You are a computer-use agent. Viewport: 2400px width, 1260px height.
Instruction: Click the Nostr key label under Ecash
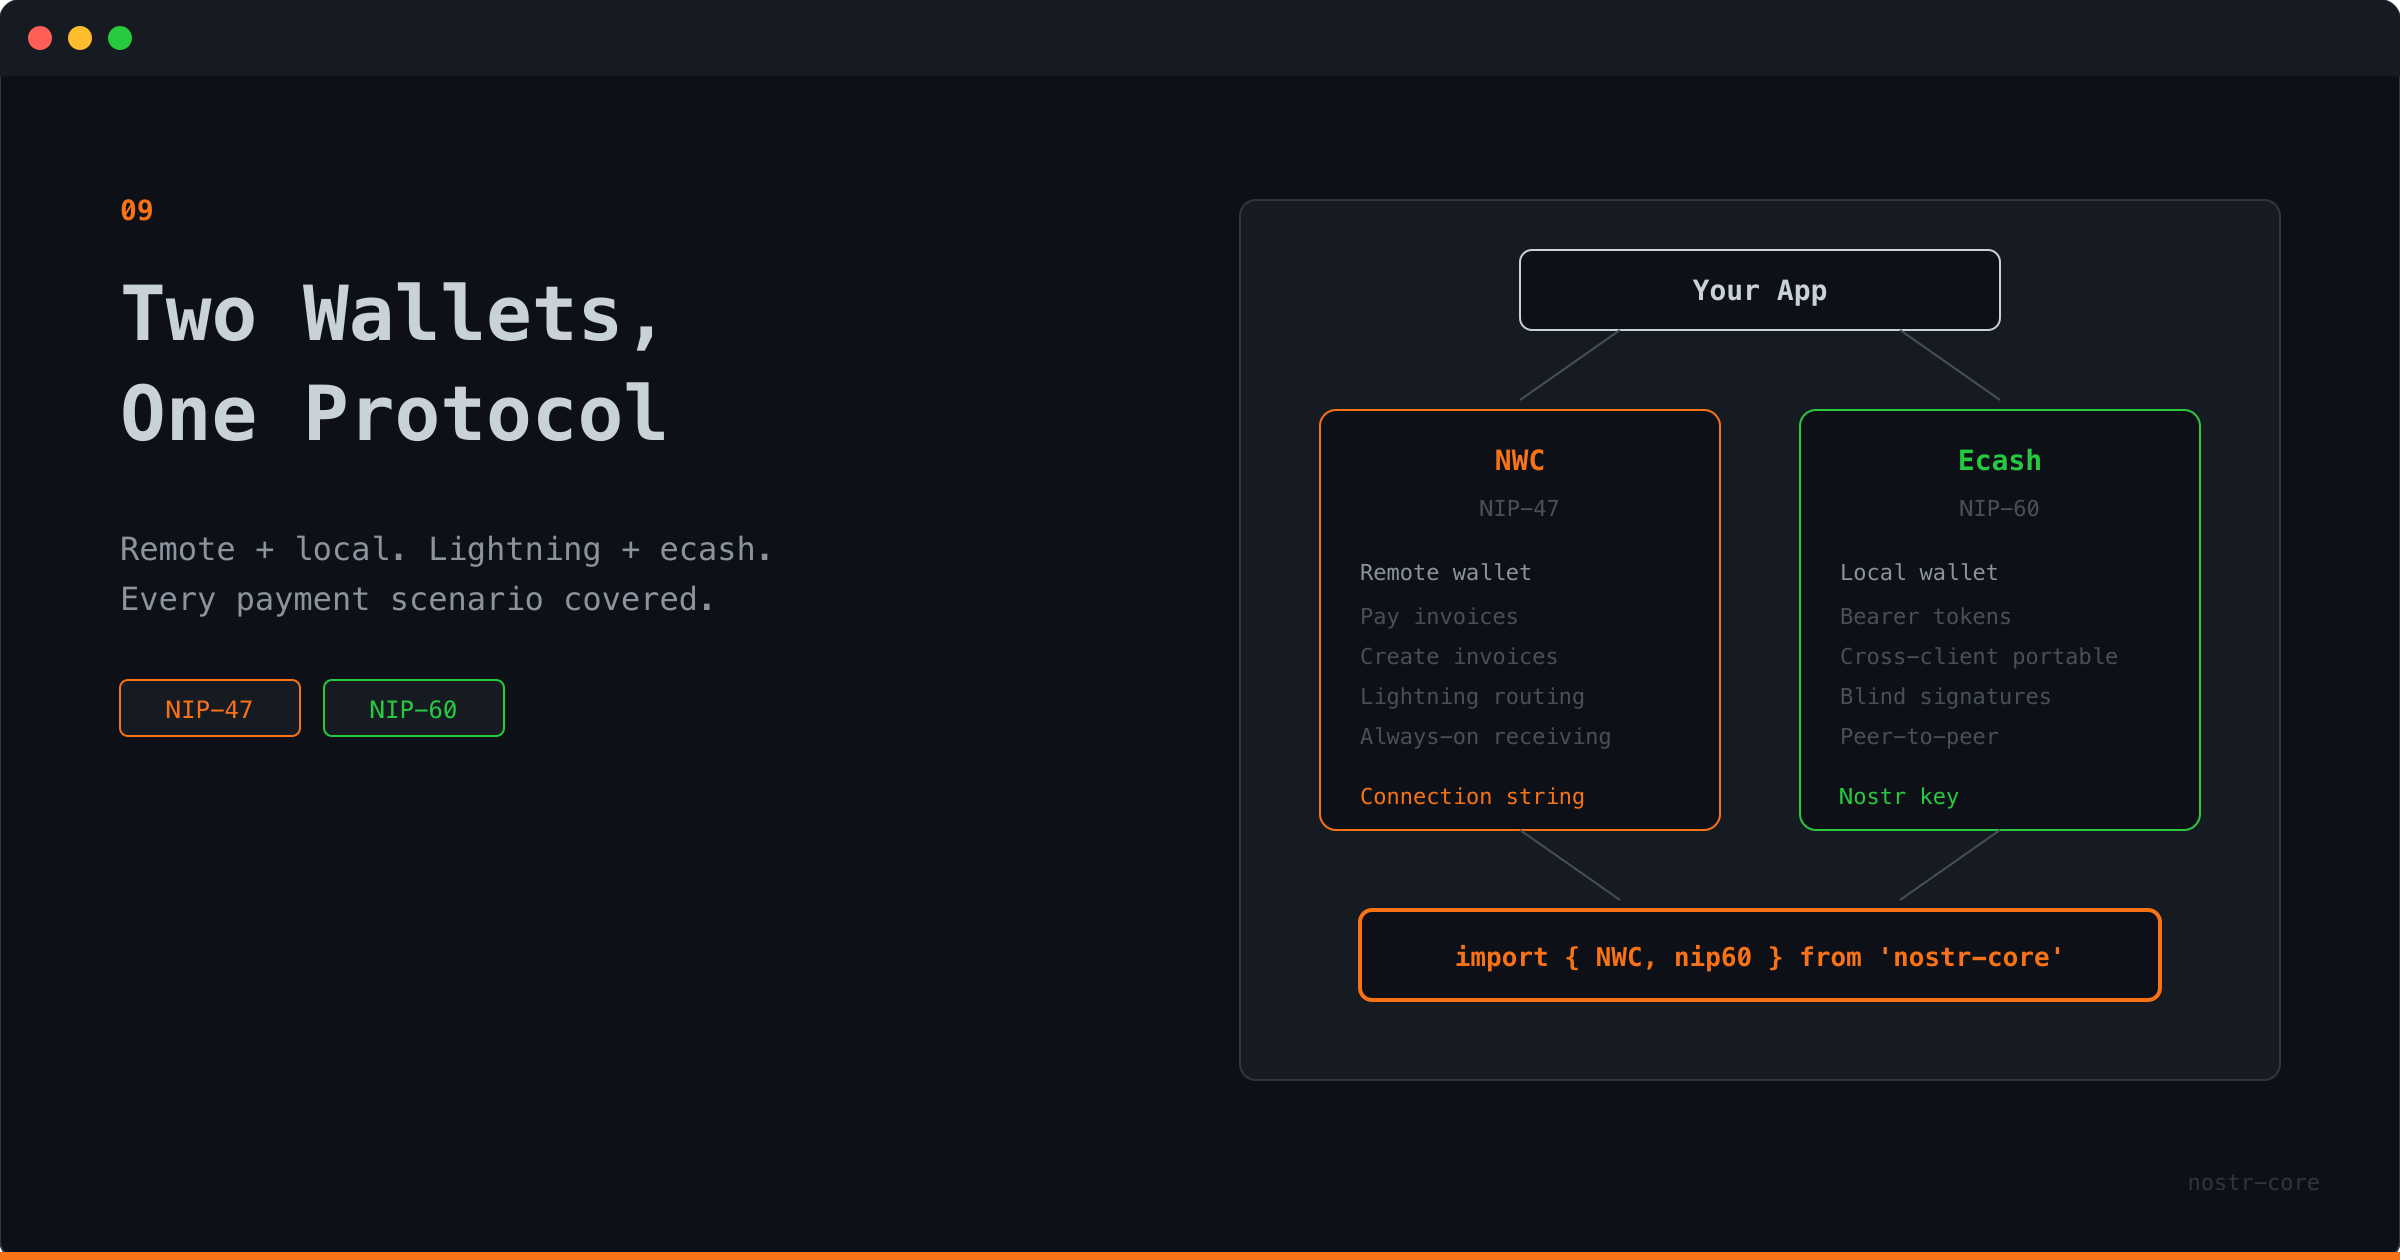(x=1899, y=796)
